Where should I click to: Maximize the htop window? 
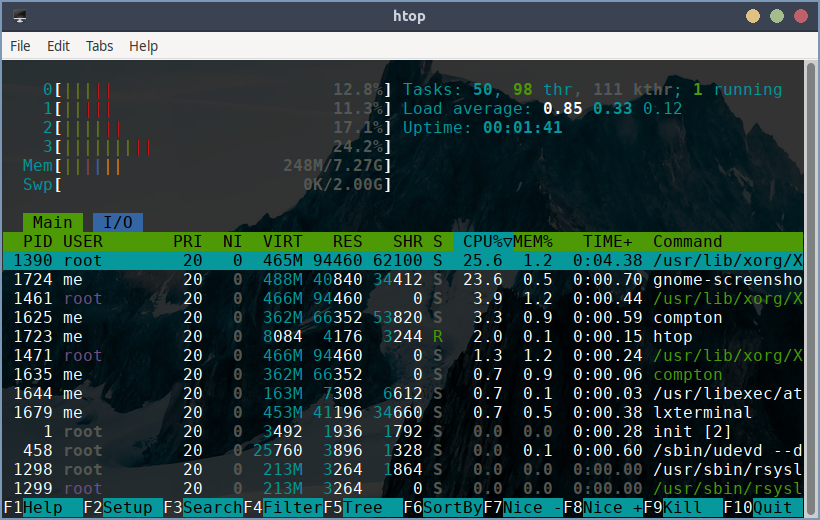(777, 16)
